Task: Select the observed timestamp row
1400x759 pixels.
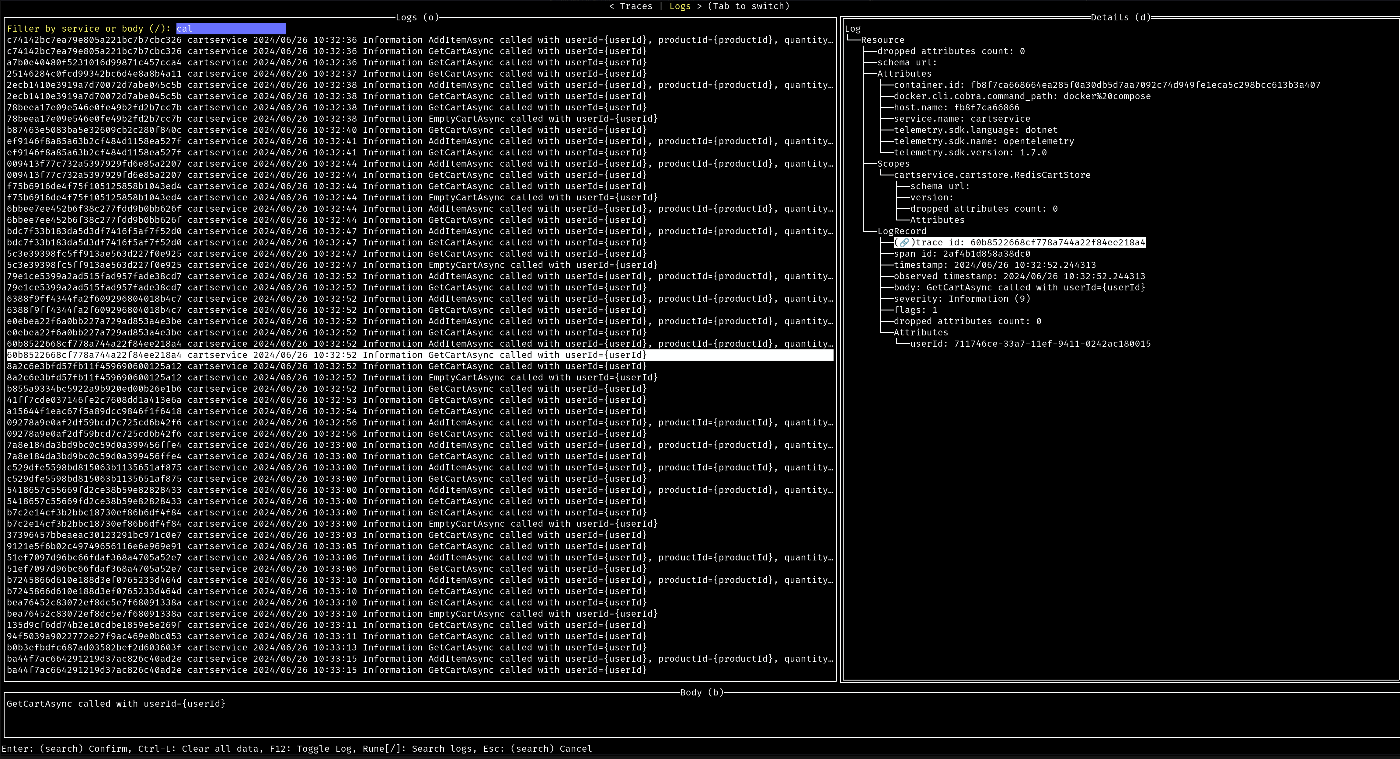Action: click(x=1021, y=276)
